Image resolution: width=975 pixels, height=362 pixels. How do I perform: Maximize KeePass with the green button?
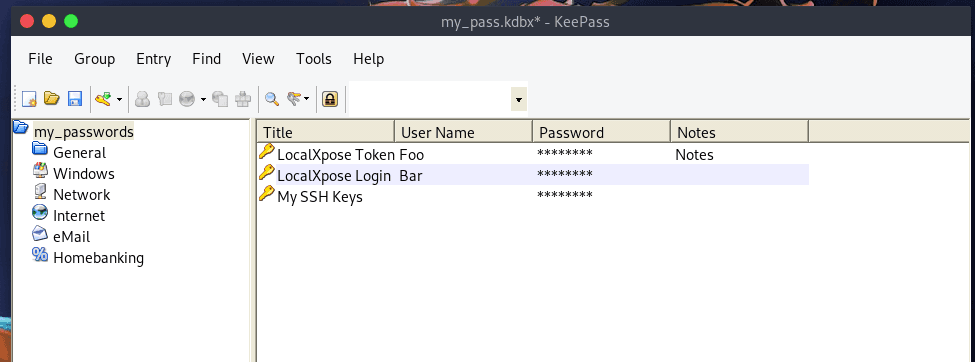71,21
